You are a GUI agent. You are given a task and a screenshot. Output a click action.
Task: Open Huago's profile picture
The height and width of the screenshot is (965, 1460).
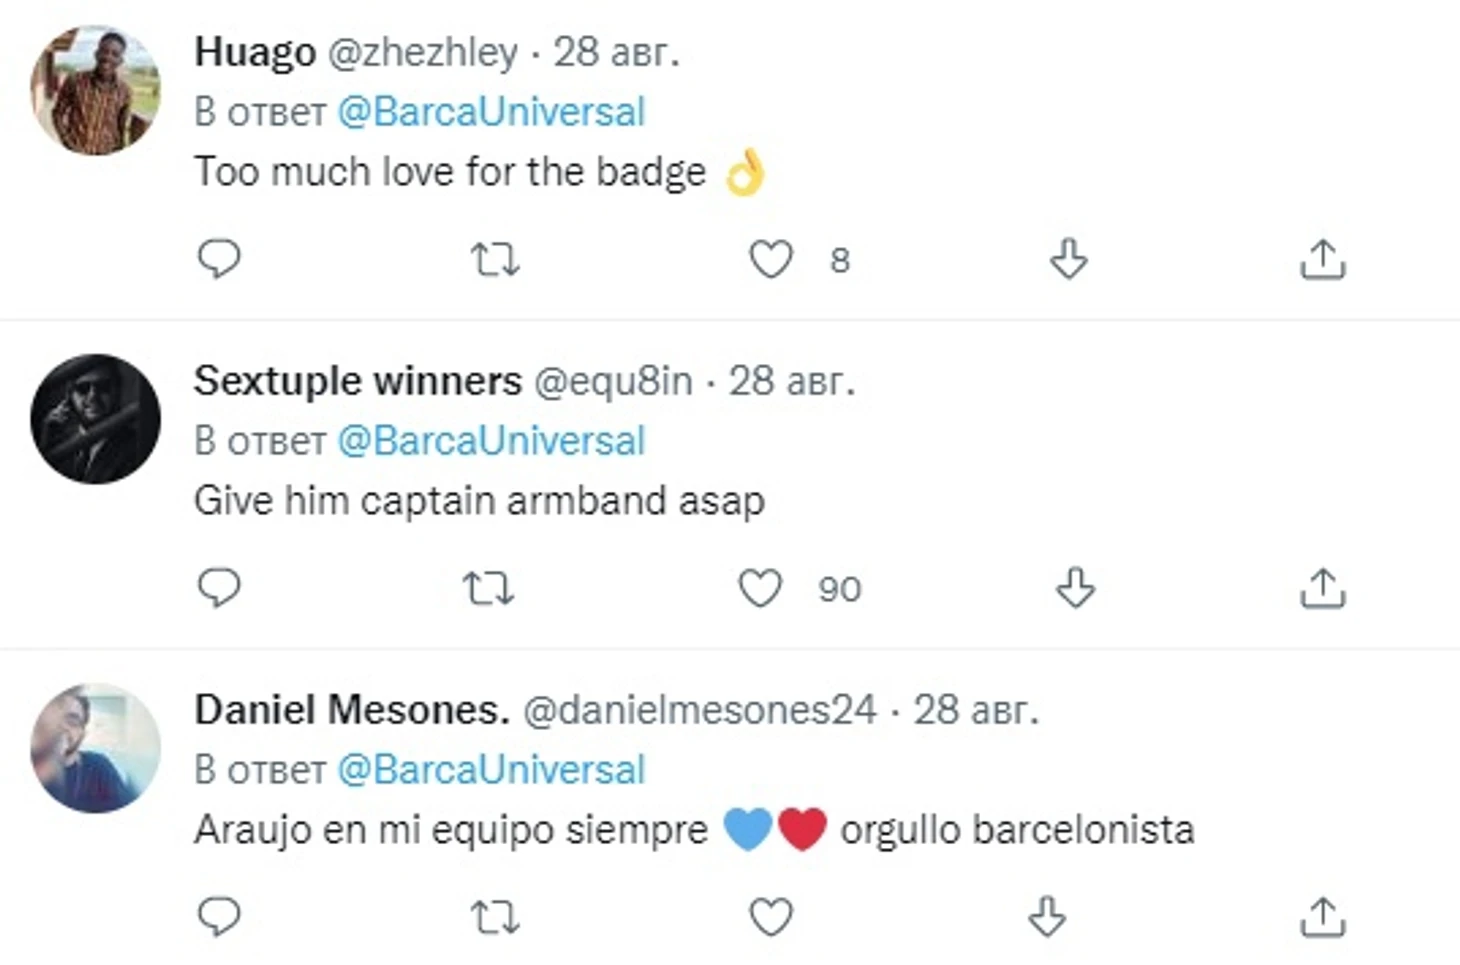pos(95,91)
